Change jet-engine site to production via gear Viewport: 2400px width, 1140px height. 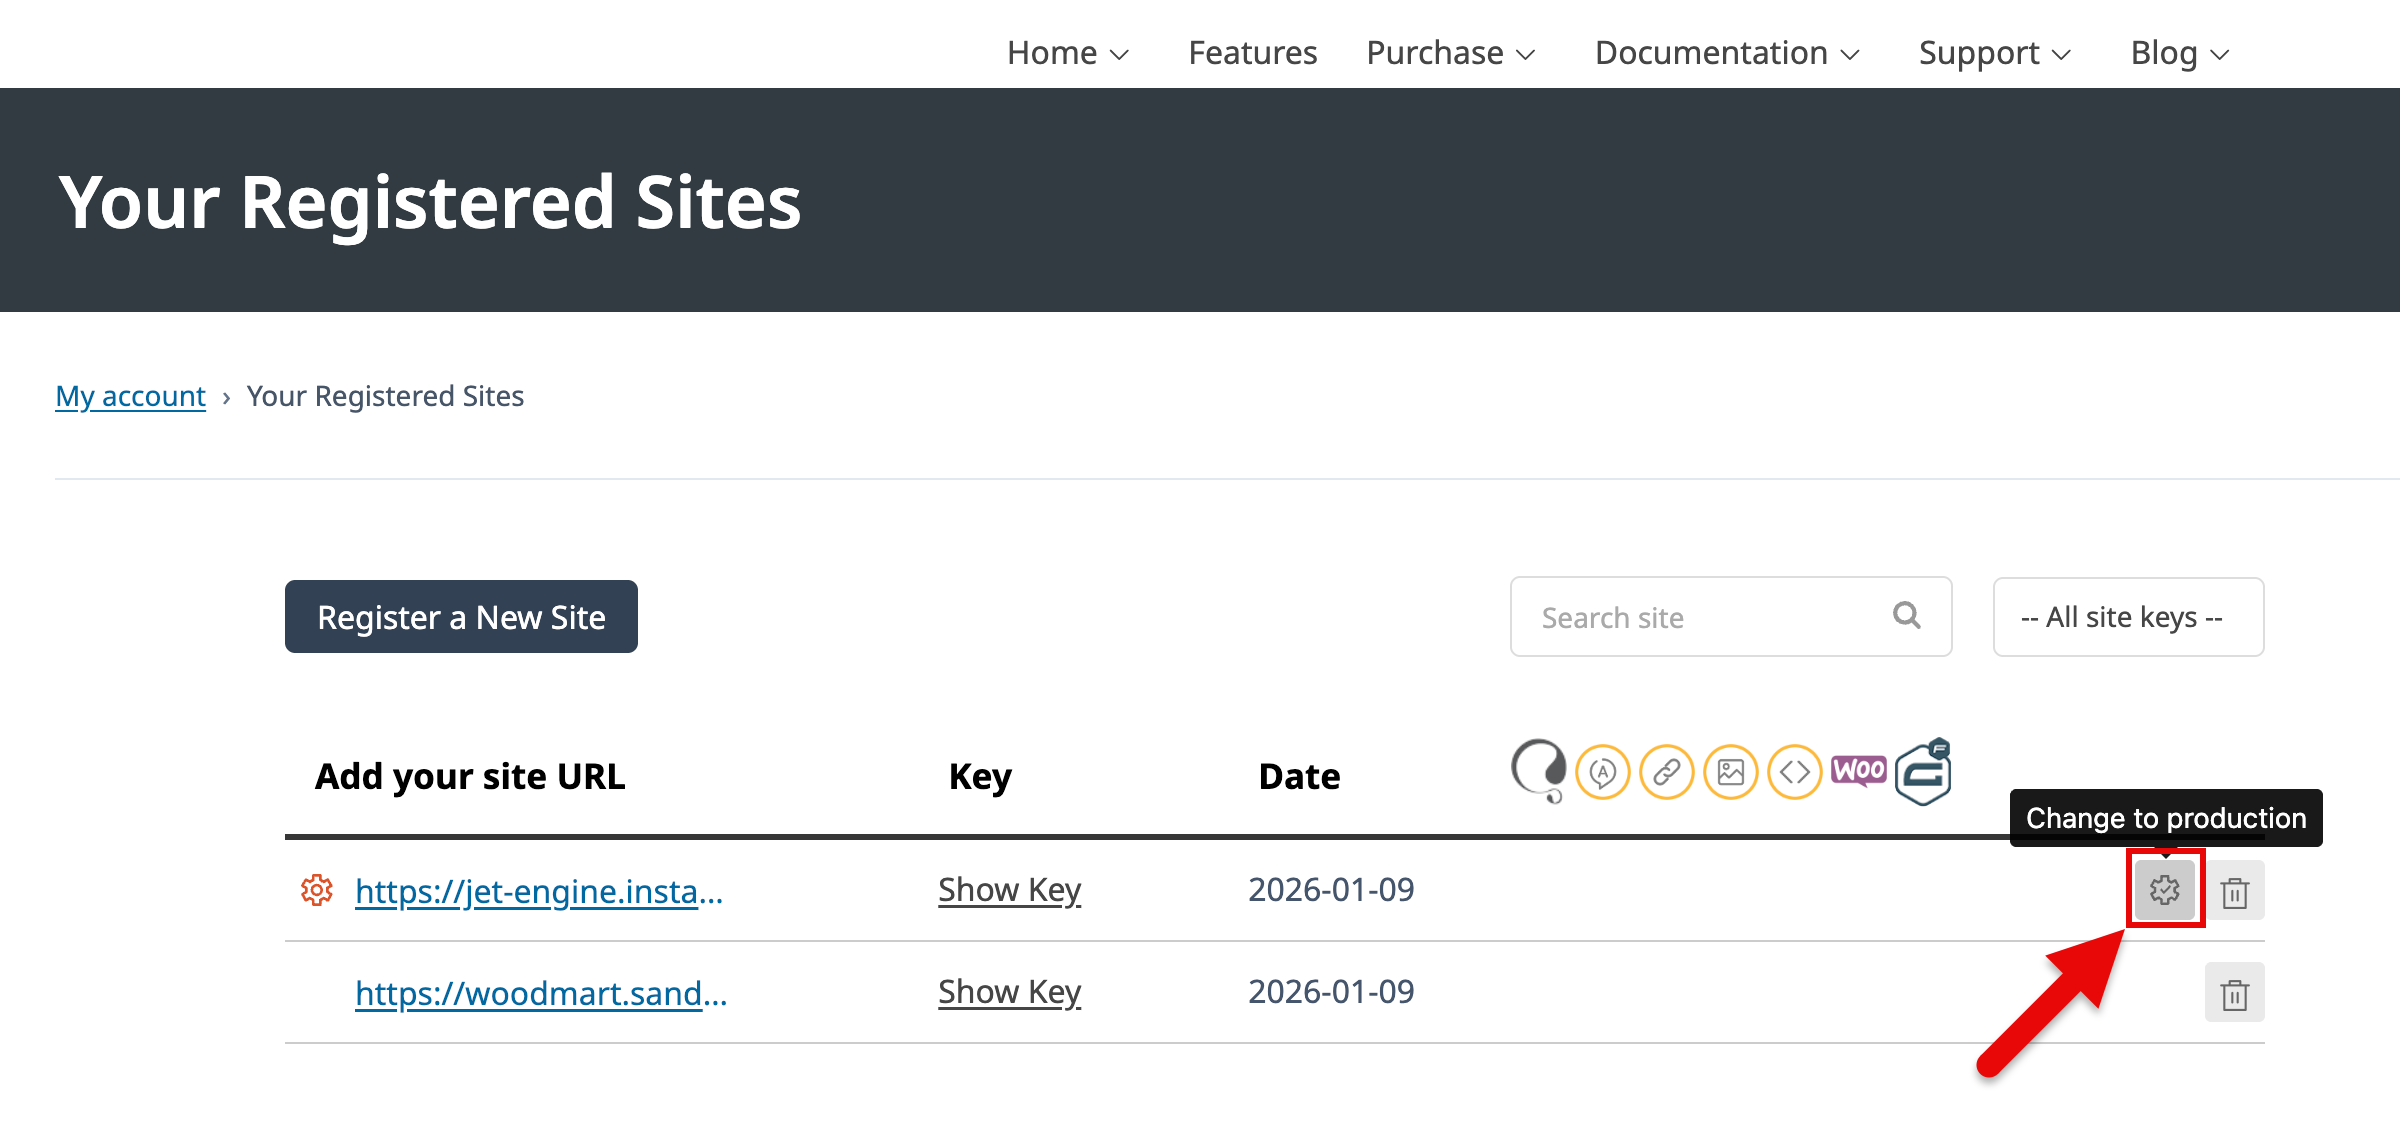2164,890
